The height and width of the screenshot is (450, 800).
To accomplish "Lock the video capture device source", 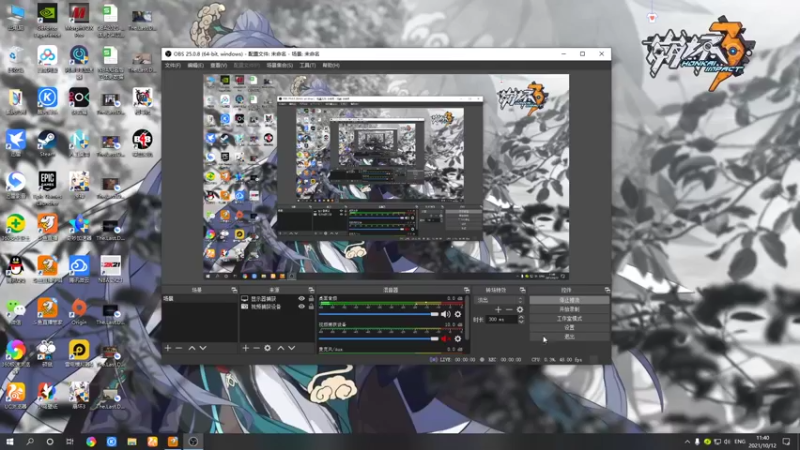I will (x=311, y=307).
